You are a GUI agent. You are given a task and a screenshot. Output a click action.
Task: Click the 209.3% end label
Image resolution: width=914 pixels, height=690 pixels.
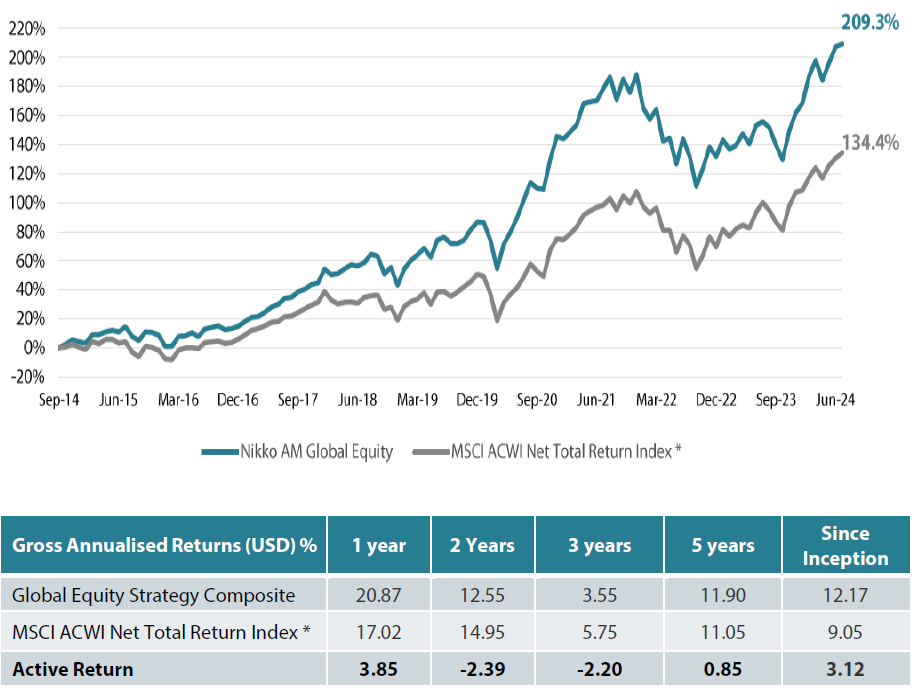[870, 22]
